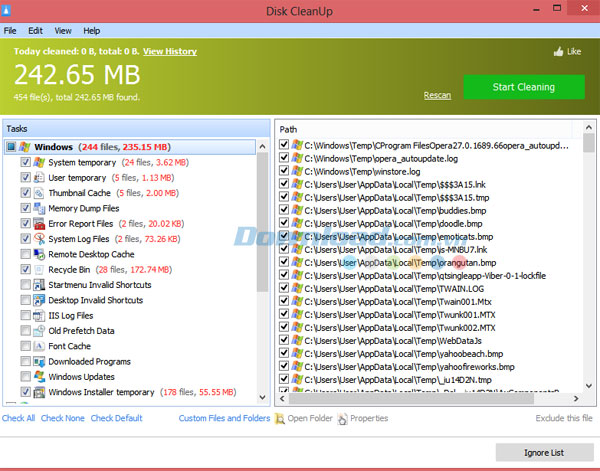Uncheck the winstore.log file checkbox
600x471 pixels.
pos(285,171)
